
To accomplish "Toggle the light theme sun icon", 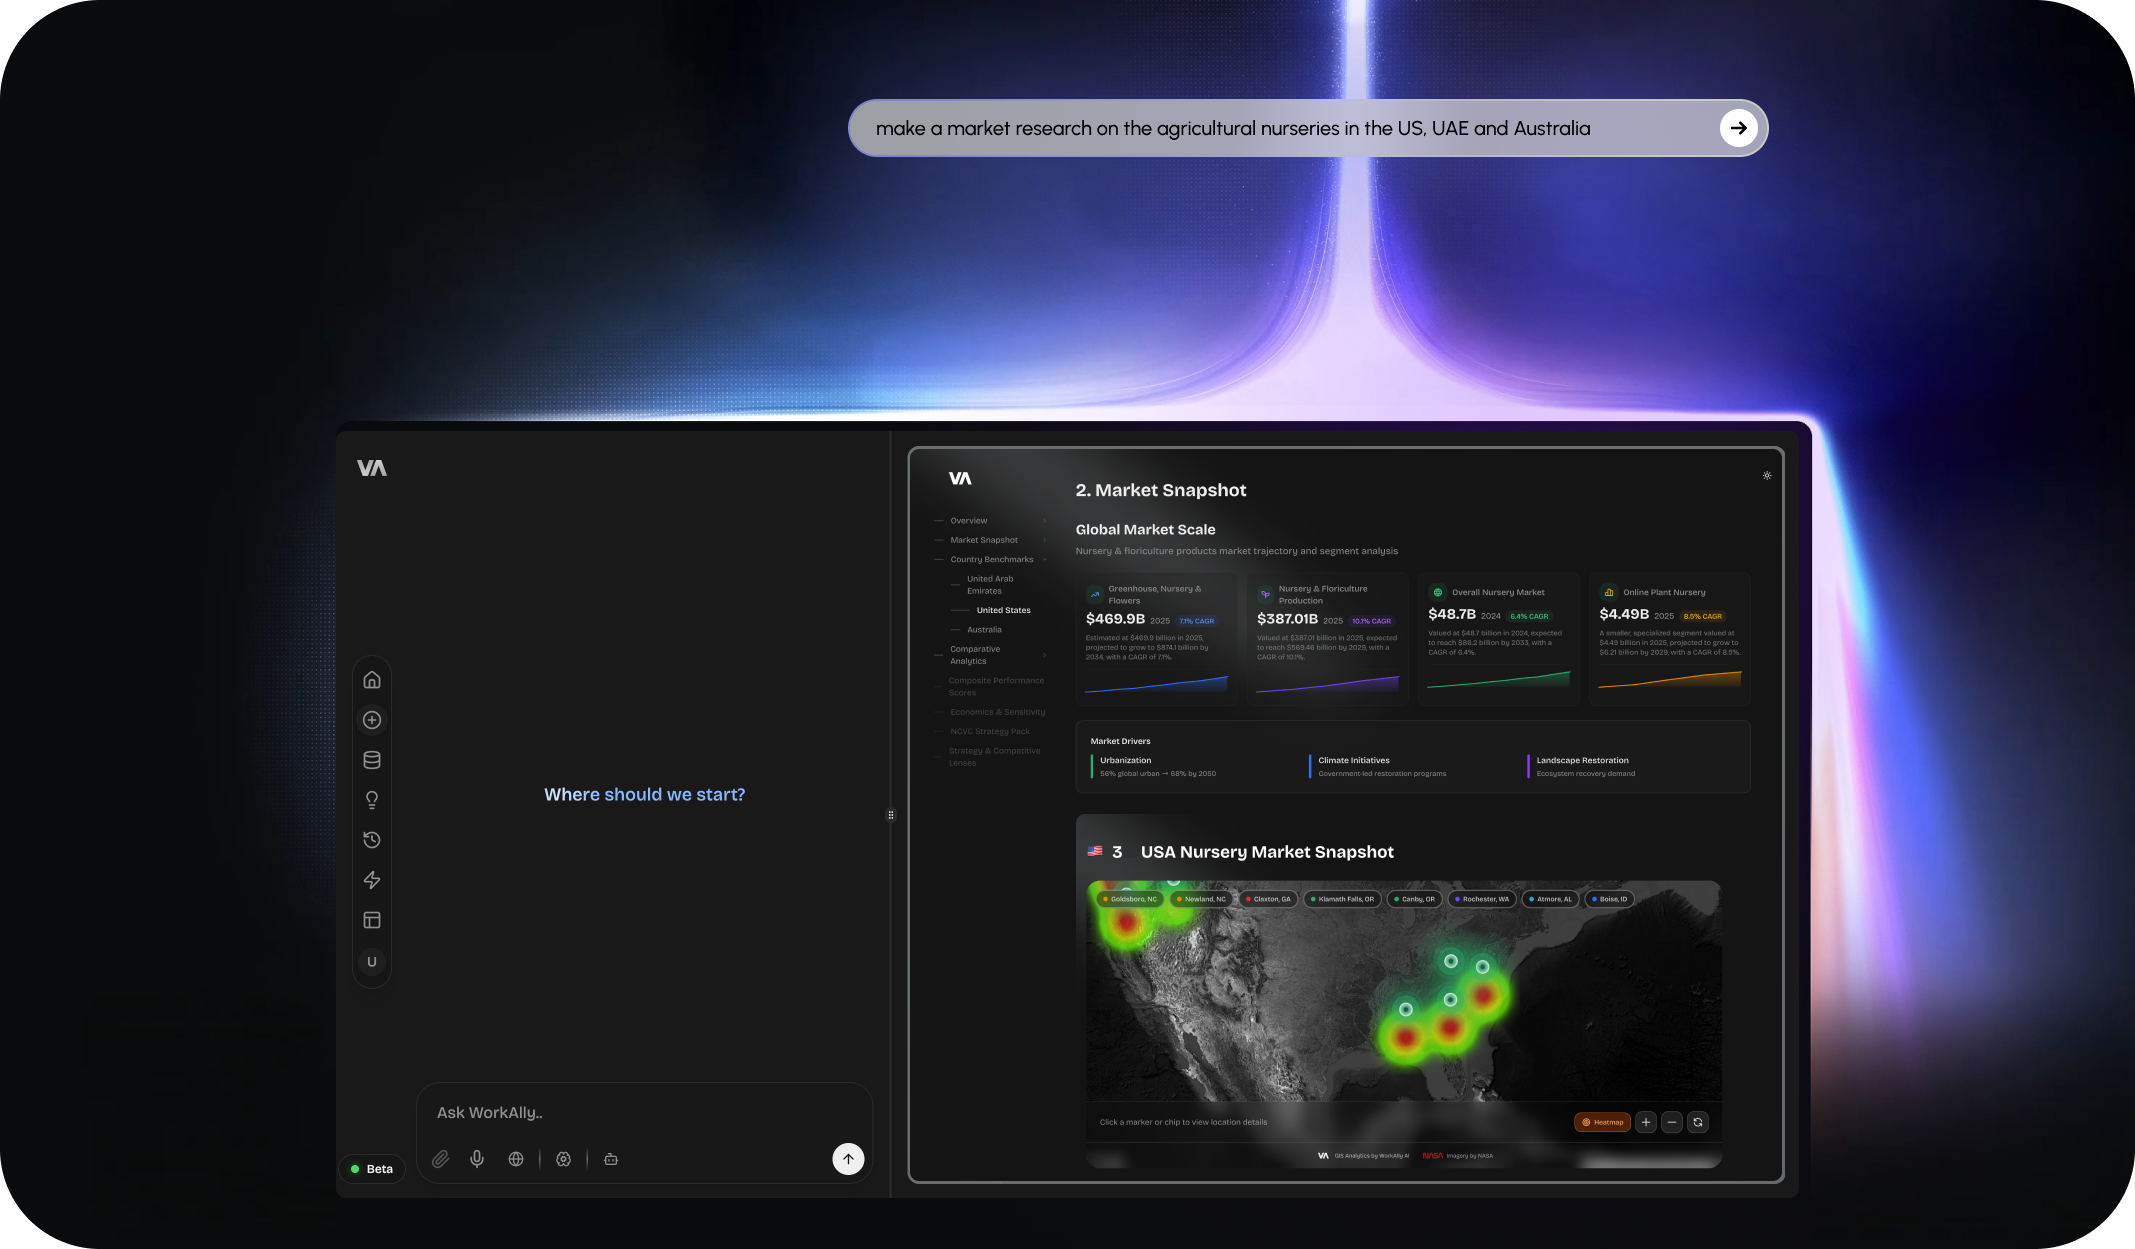I will [x=1767, y=476].
